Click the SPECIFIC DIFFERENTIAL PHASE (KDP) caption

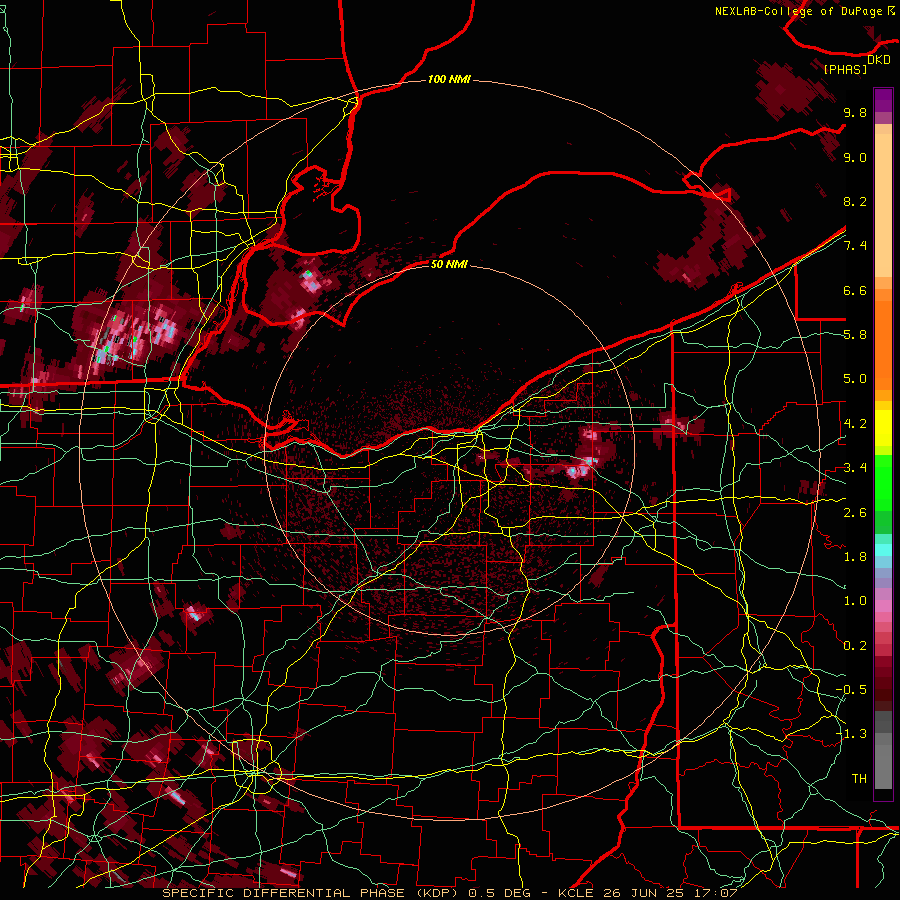(x=312, y=893)
